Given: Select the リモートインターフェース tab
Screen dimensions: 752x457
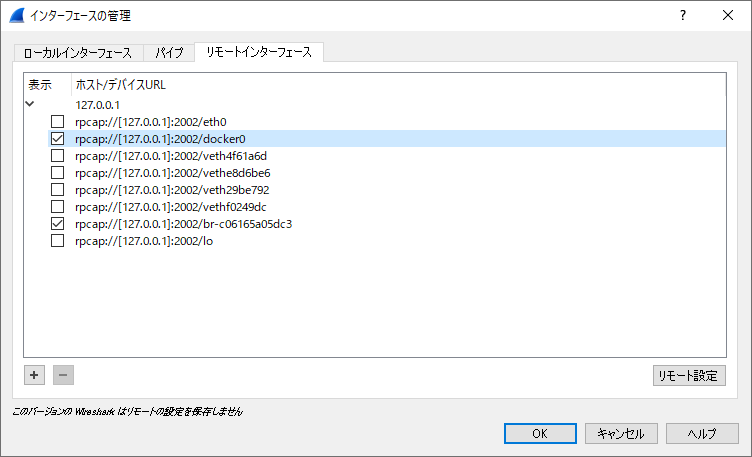Looking at the screenshot, I should pyautogui.click(x=259, y=52).
